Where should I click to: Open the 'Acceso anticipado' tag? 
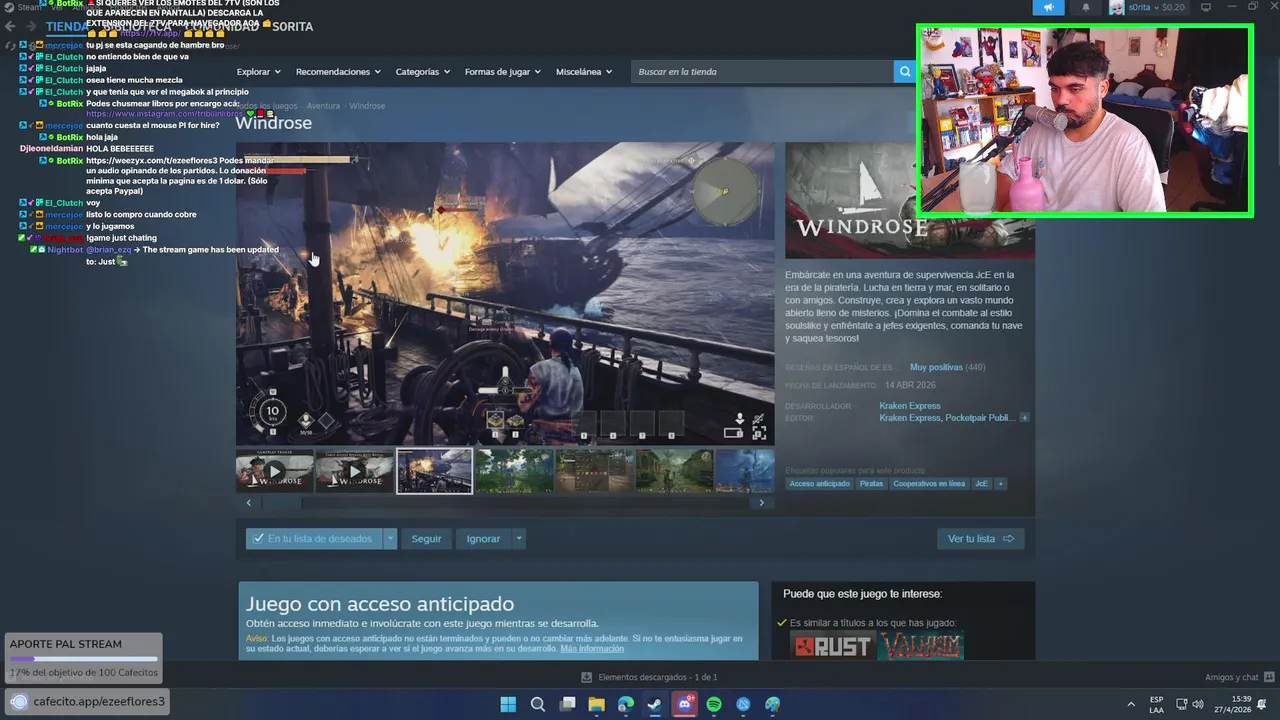coord(819,484)
